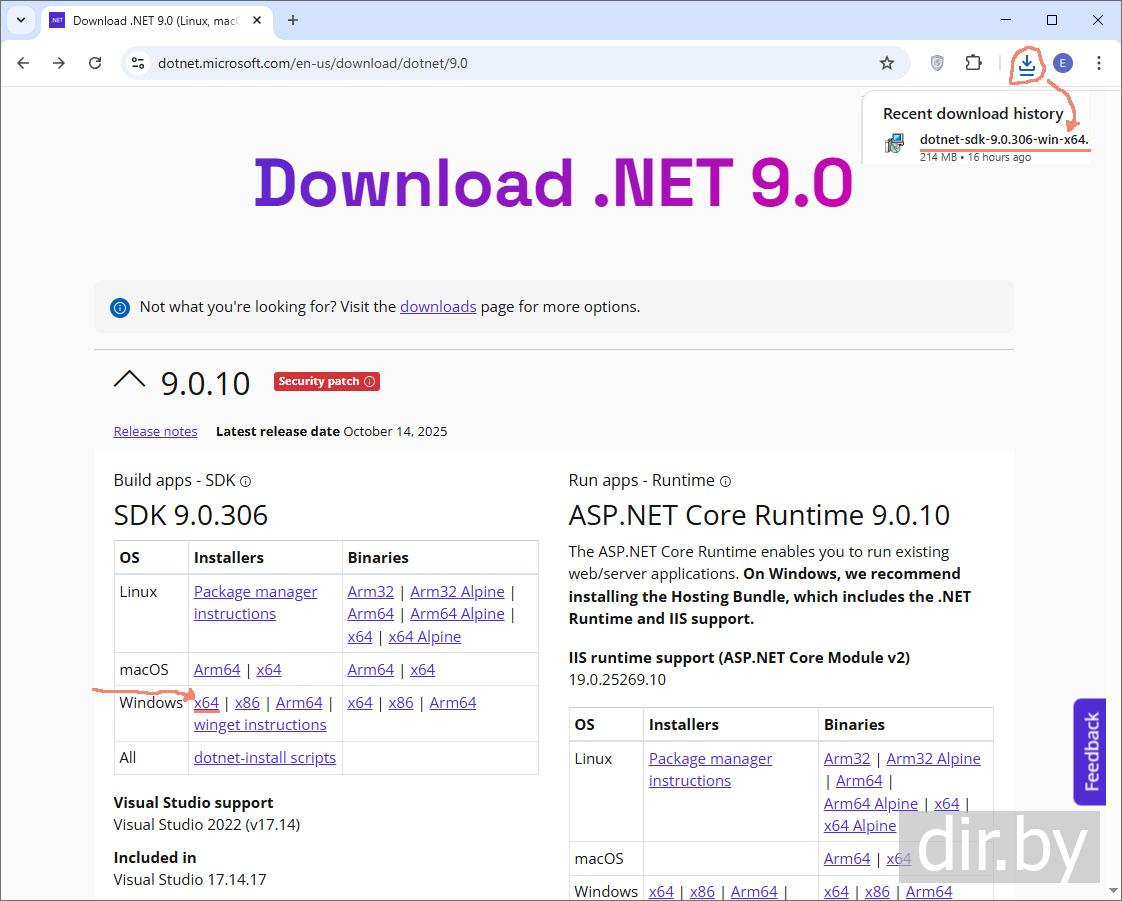
Task: Open the Downloads toolbar icon
Action: point(1027,64)
